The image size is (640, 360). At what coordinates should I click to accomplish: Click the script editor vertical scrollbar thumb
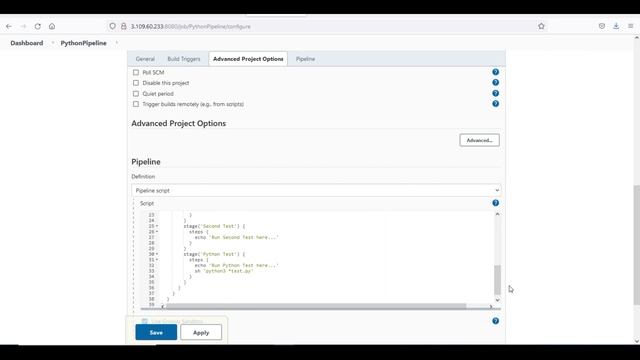[x=497, y=280]
